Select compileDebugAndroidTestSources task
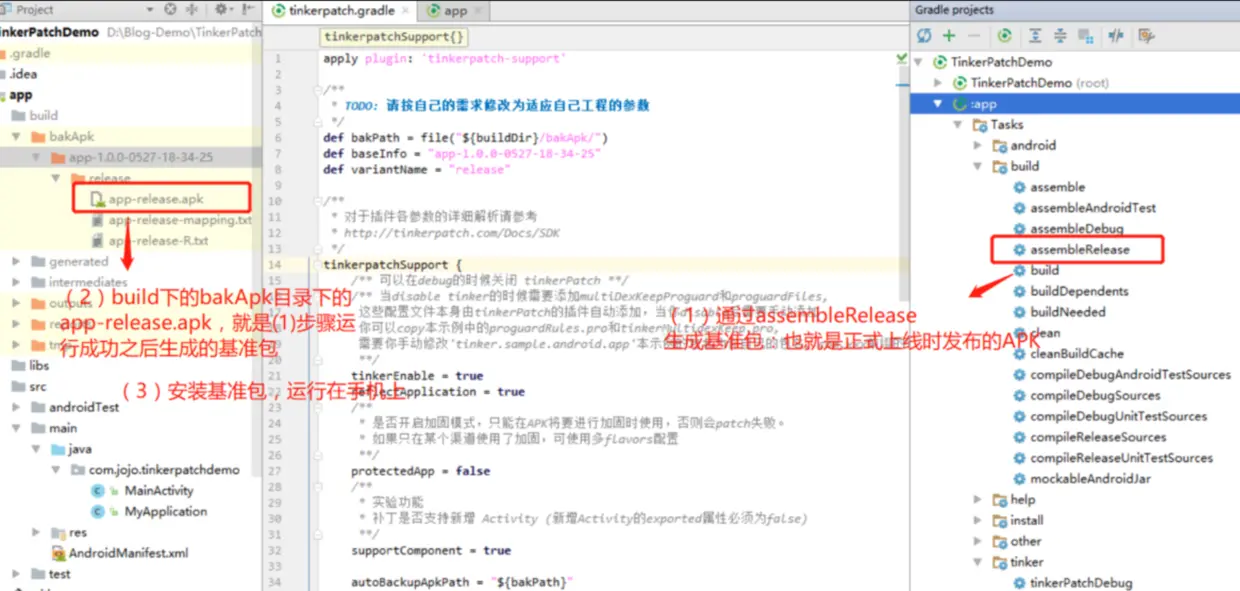Screen dimensions: 1240x591 coord(1121,374)
